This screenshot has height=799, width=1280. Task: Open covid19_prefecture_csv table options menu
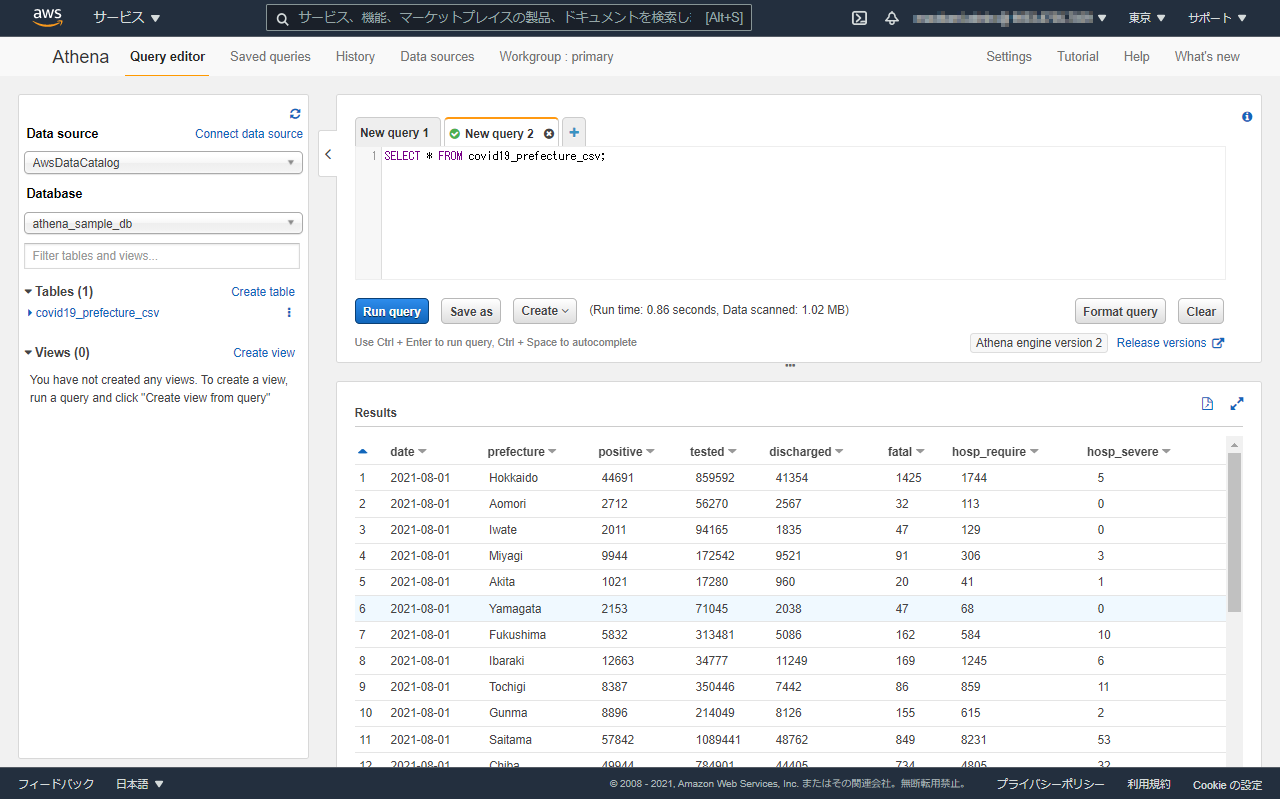(289, 313)
